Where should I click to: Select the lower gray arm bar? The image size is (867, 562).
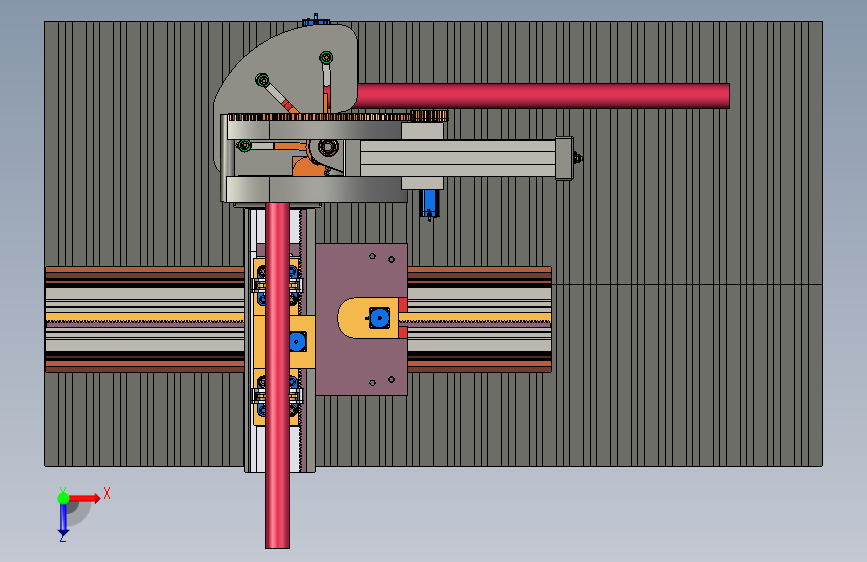pos(316,190)
